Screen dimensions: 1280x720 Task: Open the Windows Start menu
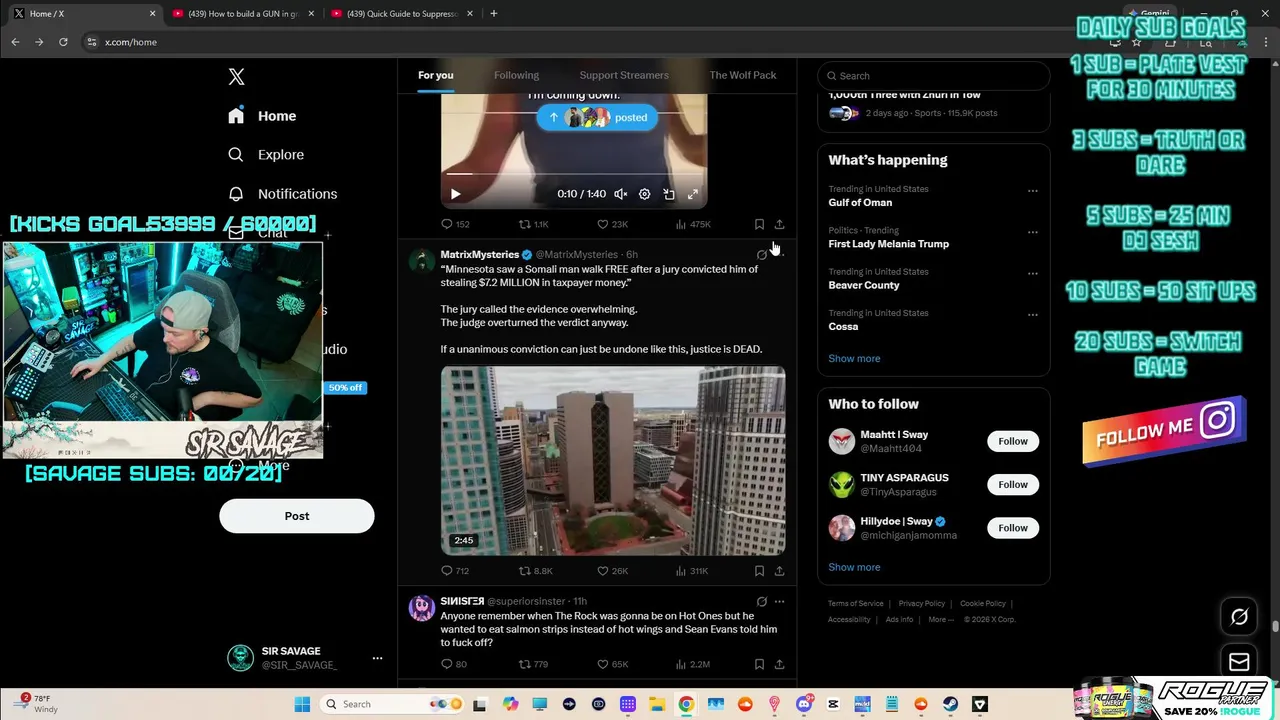(302, 704)
